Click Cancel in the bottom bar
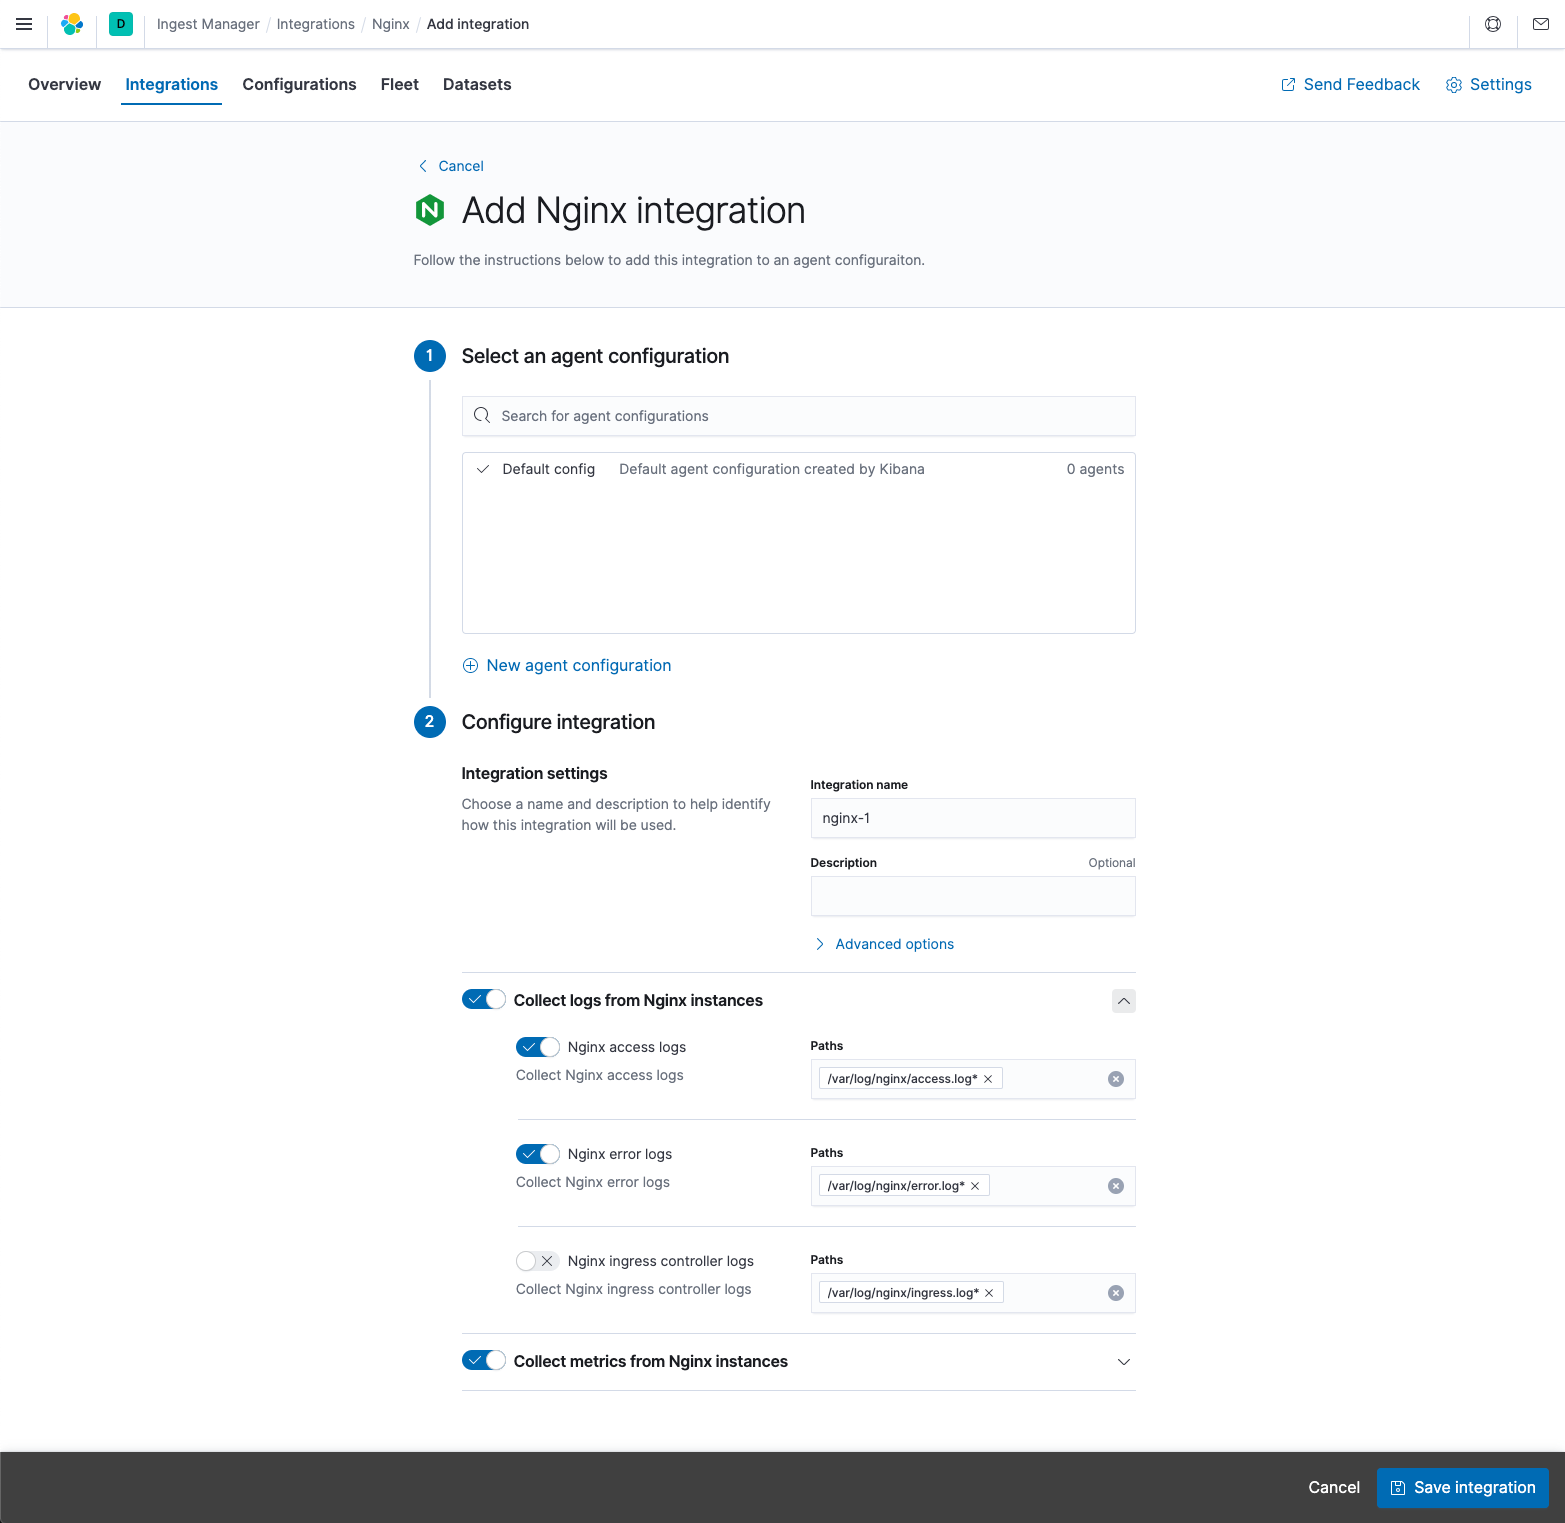Viewport: 1565px width, 1523px height. (x=1334, y=1488)
